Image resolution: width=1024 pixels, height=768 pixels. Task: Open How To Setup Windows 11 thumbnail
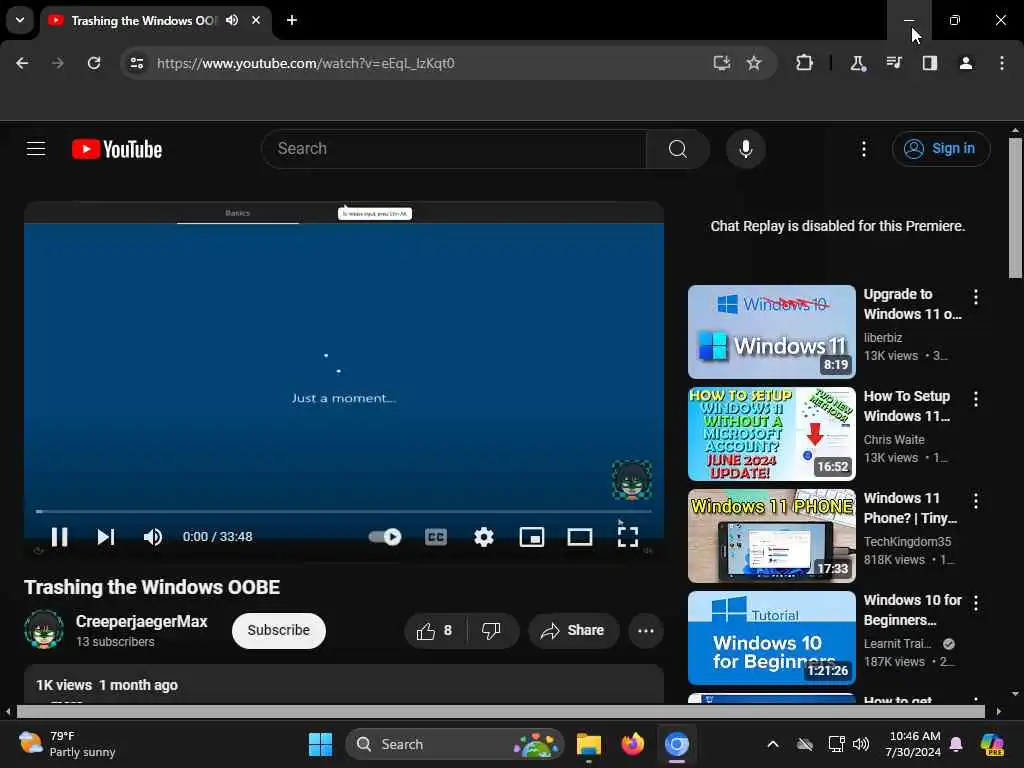coord(771,434)
